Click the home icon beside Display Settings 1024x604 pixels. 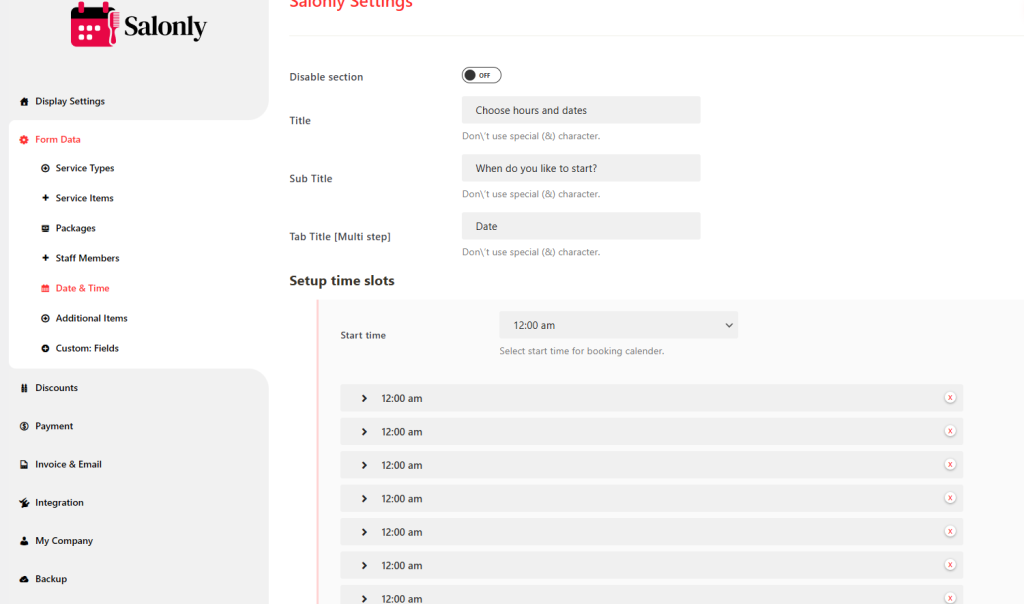pyautogui.click(x=24, y=102)
